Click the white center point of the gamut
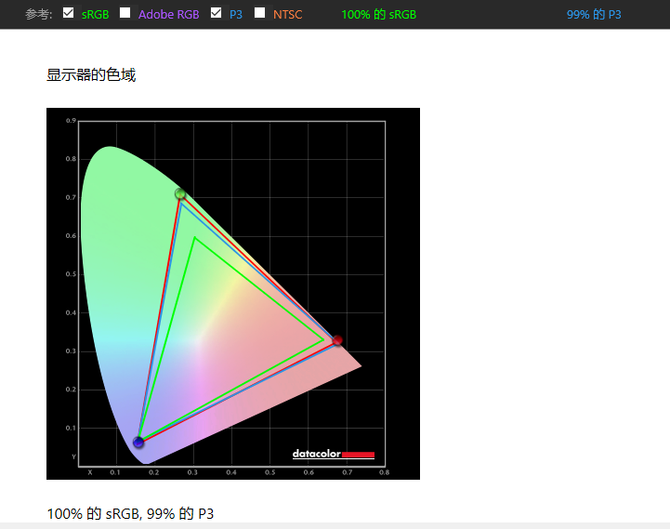Screen dimensions: 670x529 [x=200, y=342]
